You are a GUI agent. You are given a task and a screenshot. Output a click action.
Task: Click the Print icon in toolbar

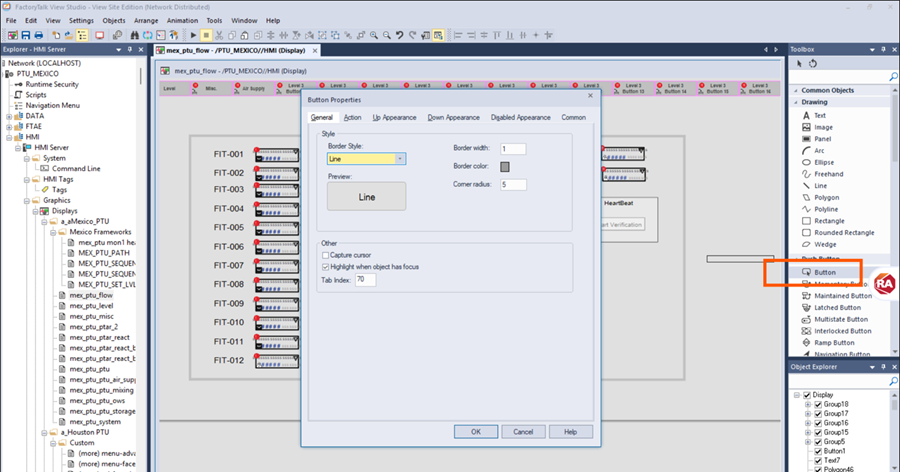39,35
